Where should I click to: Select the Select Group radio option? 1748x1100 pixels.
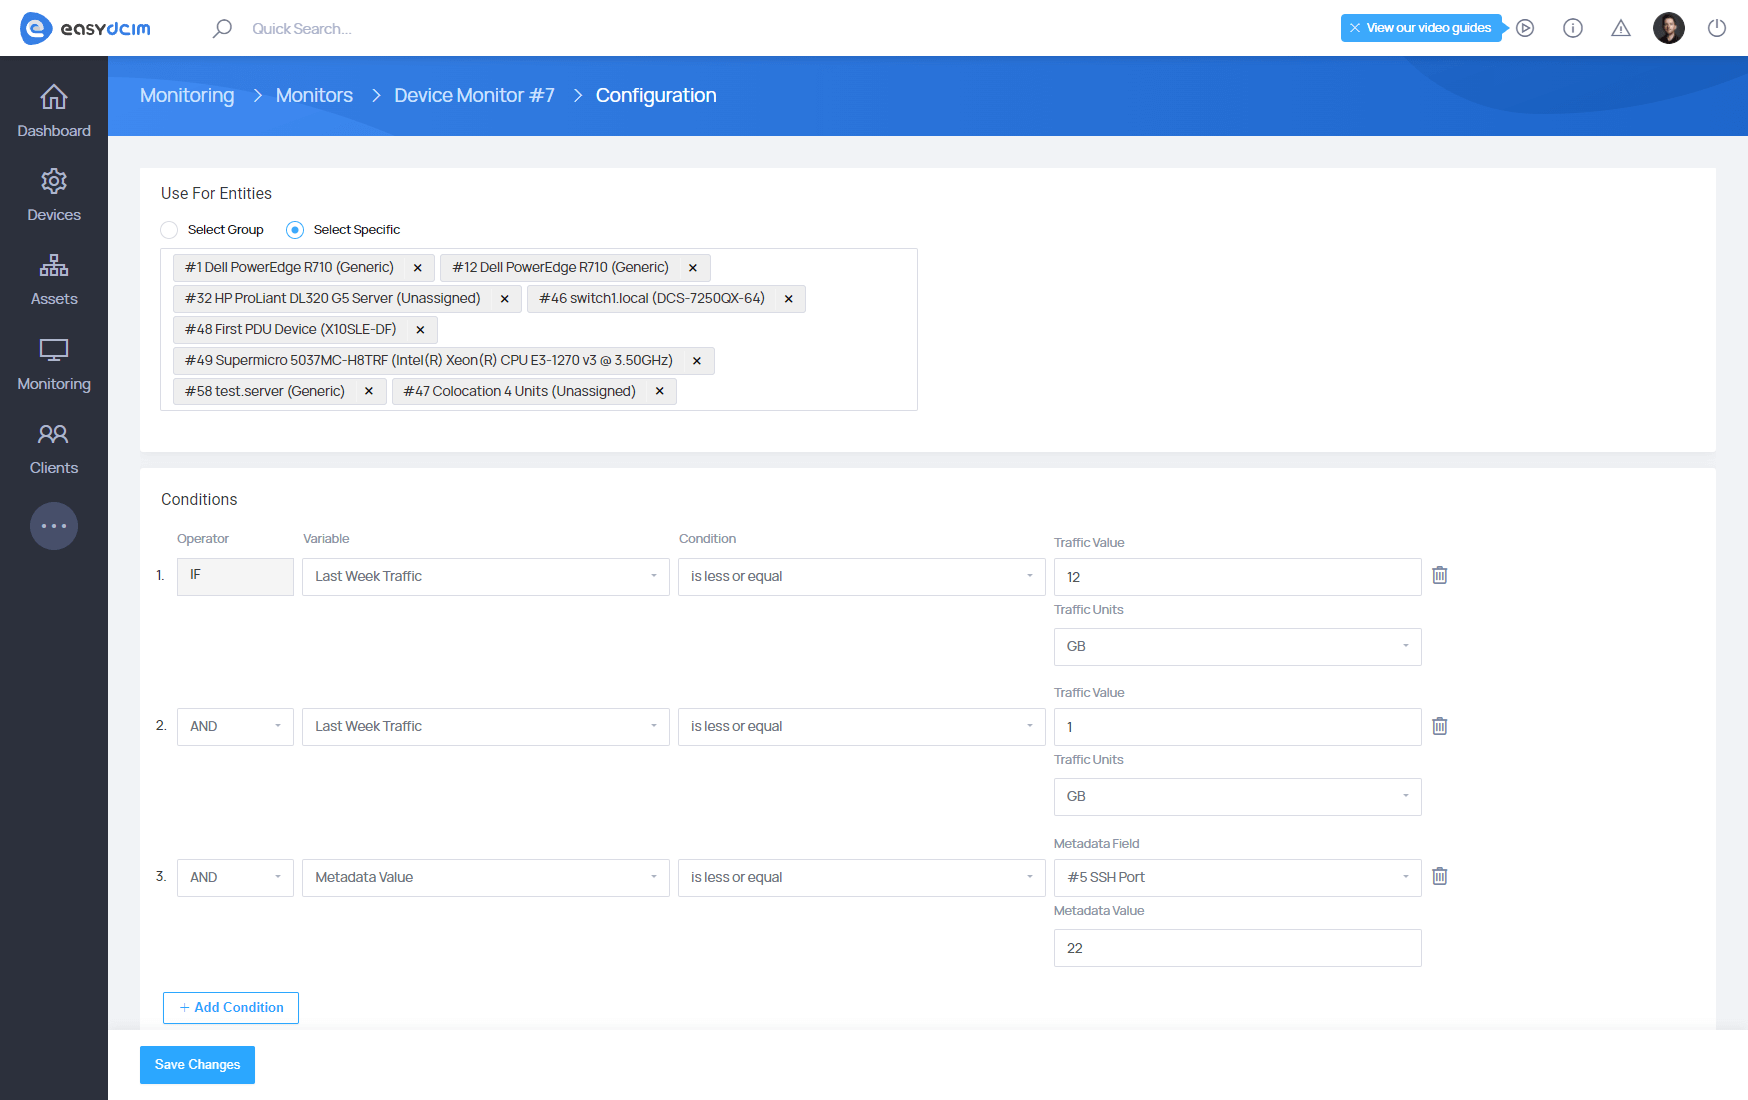click(169, 230)
